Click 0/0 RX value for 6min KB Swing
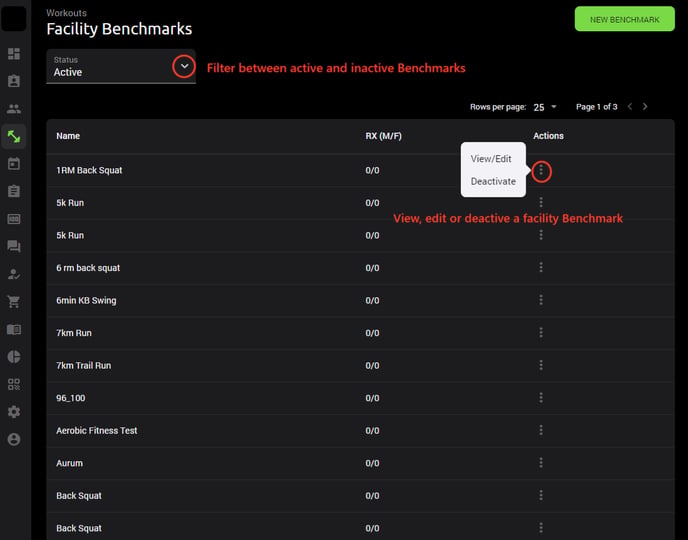Image resolution: width=688 pixels, height=540 pixels. coord(373,300)
